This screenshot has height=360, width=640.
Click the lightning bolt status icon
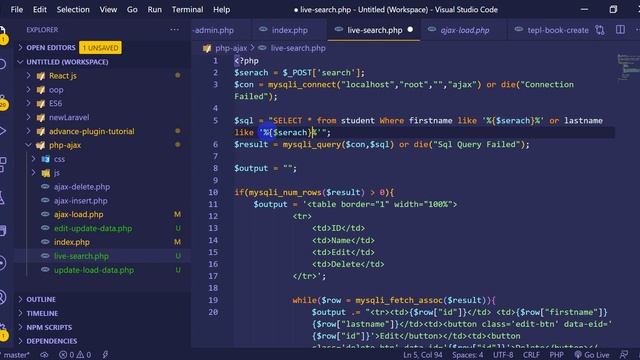tap(105, 355)
